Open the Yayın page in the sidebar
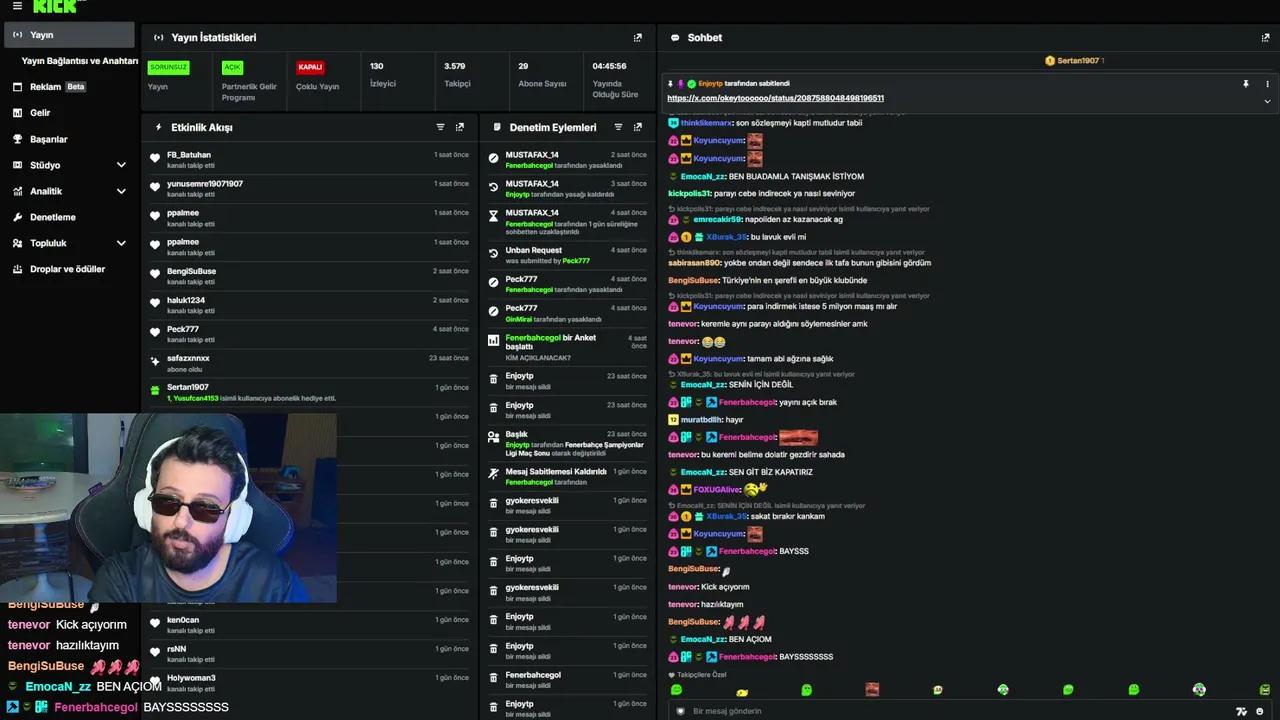The width and height of the screenshot is (1280, 720). tap(68, 35)
